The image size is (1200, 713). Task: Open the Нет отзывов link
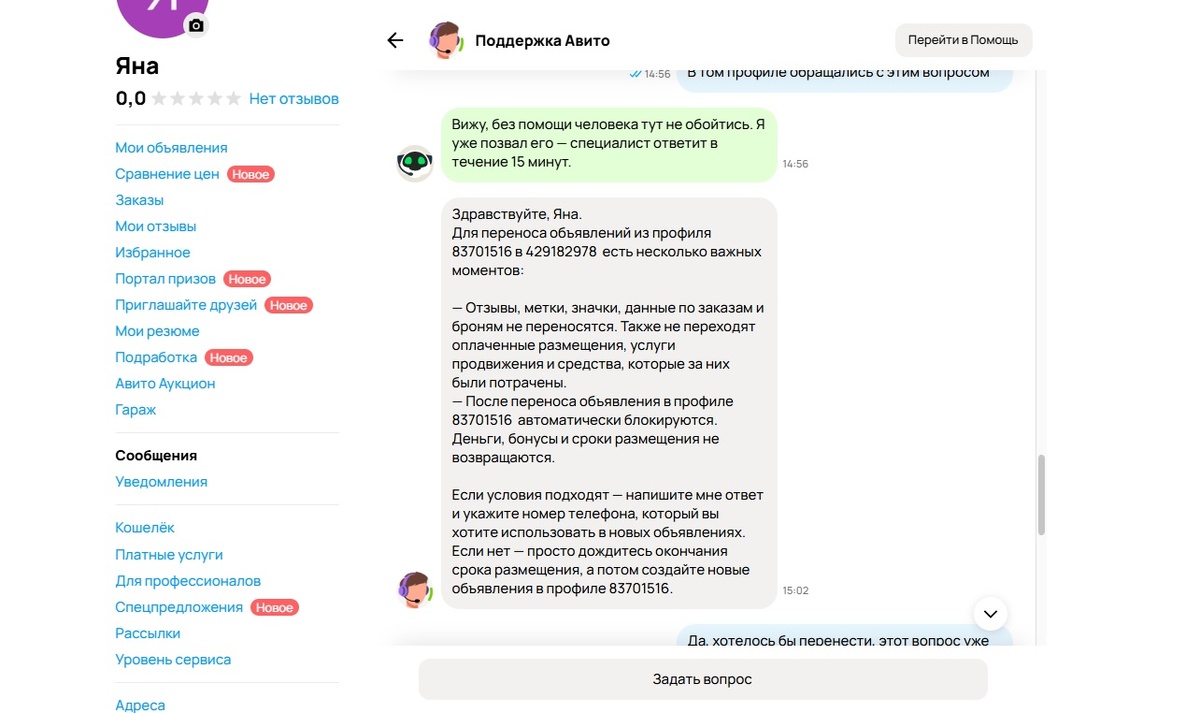tap(294, 99)
